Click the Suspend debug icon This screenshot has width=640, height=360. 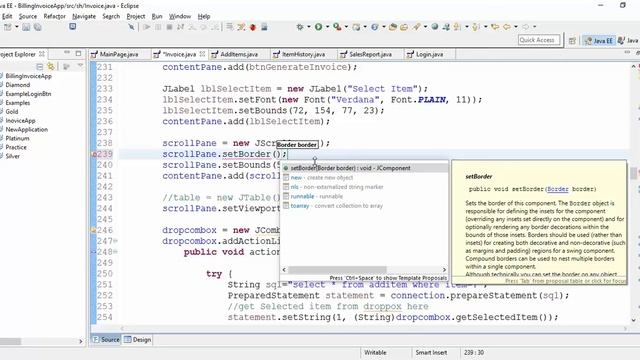pyautogui.click(x=158, y=27)
